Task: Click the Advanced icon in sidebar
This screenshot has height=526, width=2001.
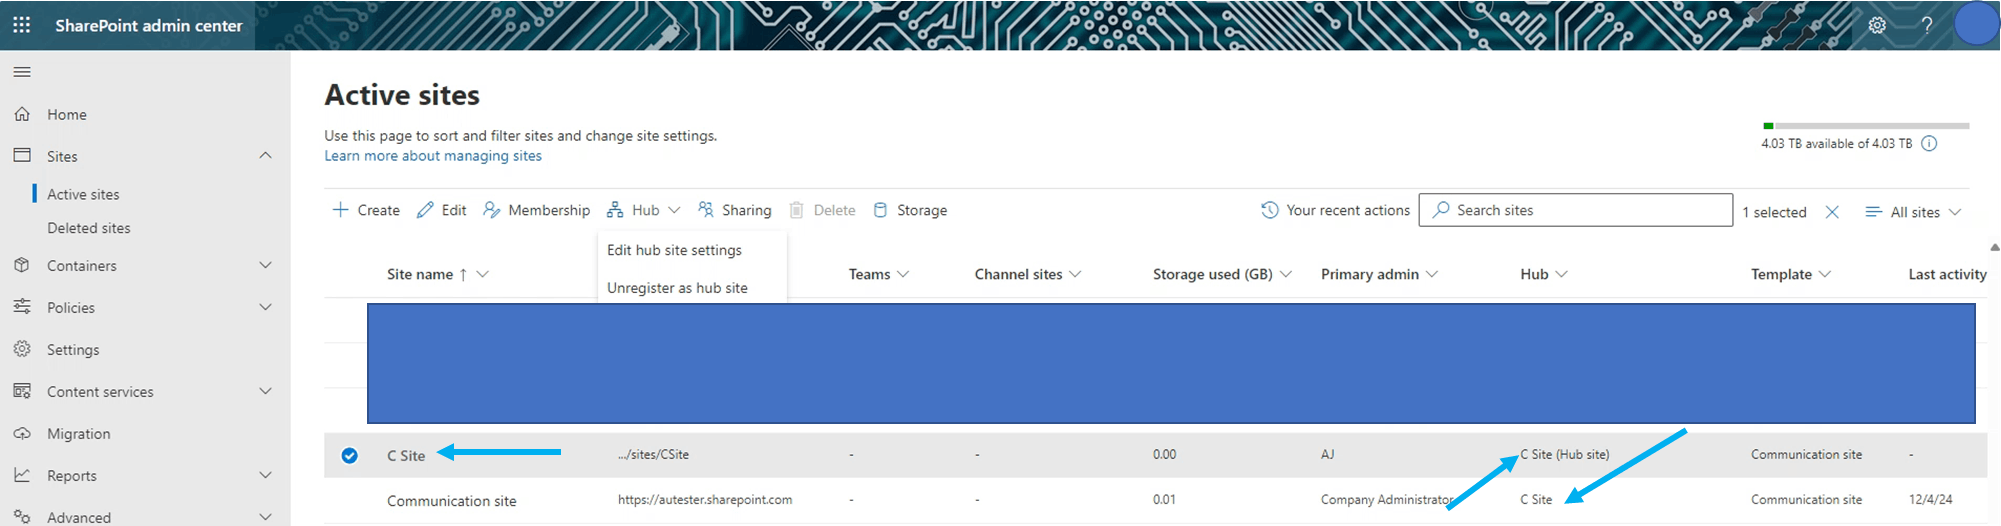Action: [22, 516]
